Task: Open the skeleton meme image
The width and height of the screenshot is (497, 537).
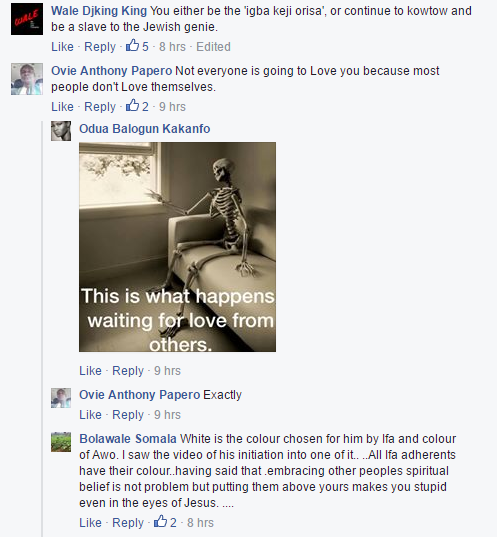Action: pyautogui.click(x=177, y=247)
